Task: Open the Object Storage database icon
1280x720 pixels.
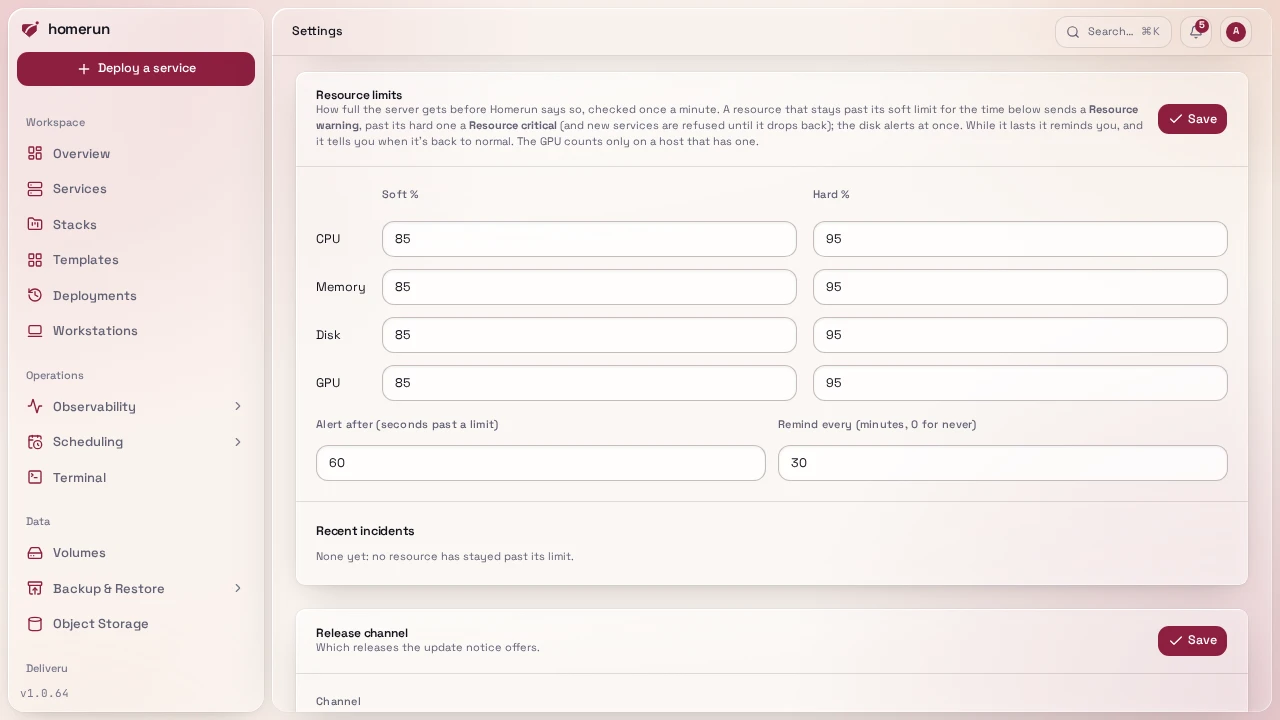Action: [x=35, y=624]
